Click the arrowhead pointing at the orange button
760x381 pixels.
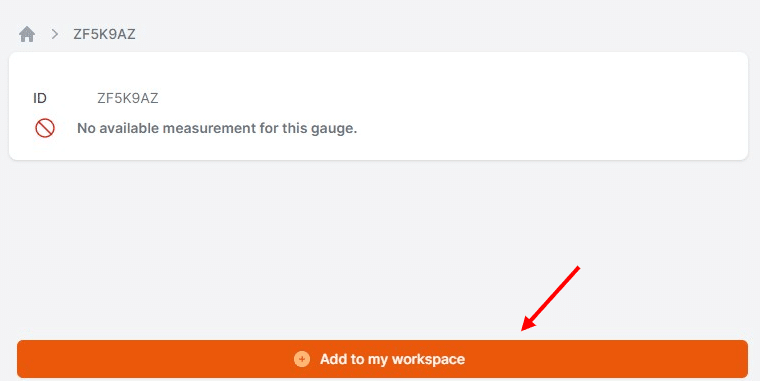[528, 324]
